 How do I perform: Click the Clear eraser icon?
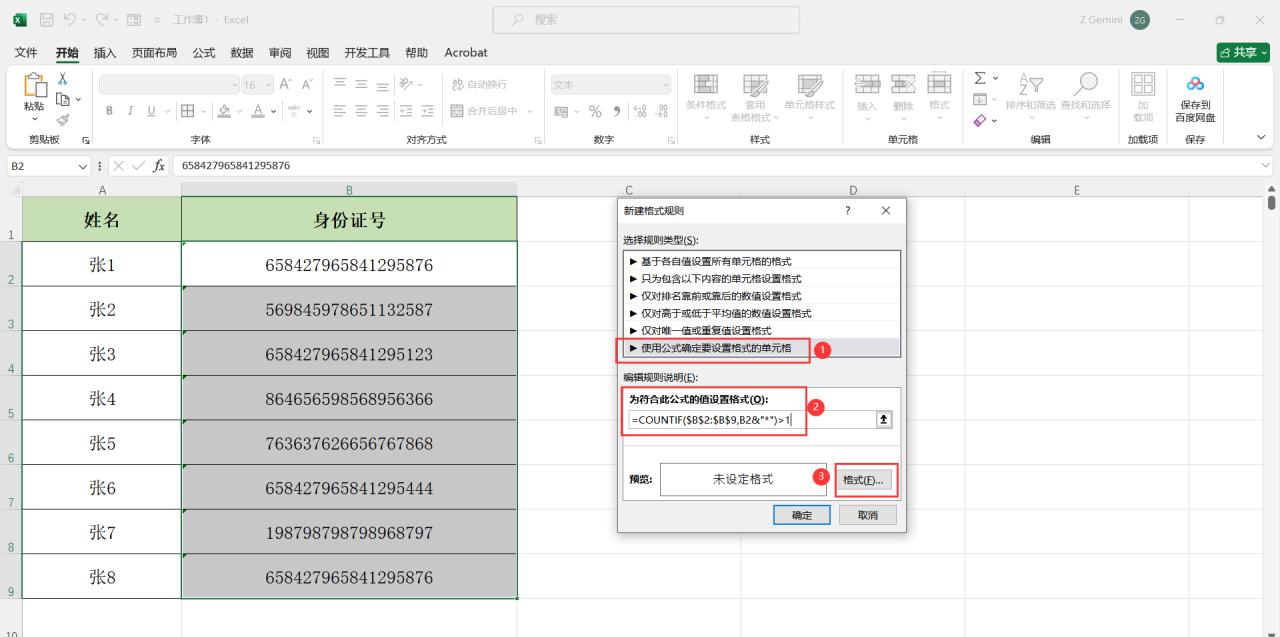981,120
